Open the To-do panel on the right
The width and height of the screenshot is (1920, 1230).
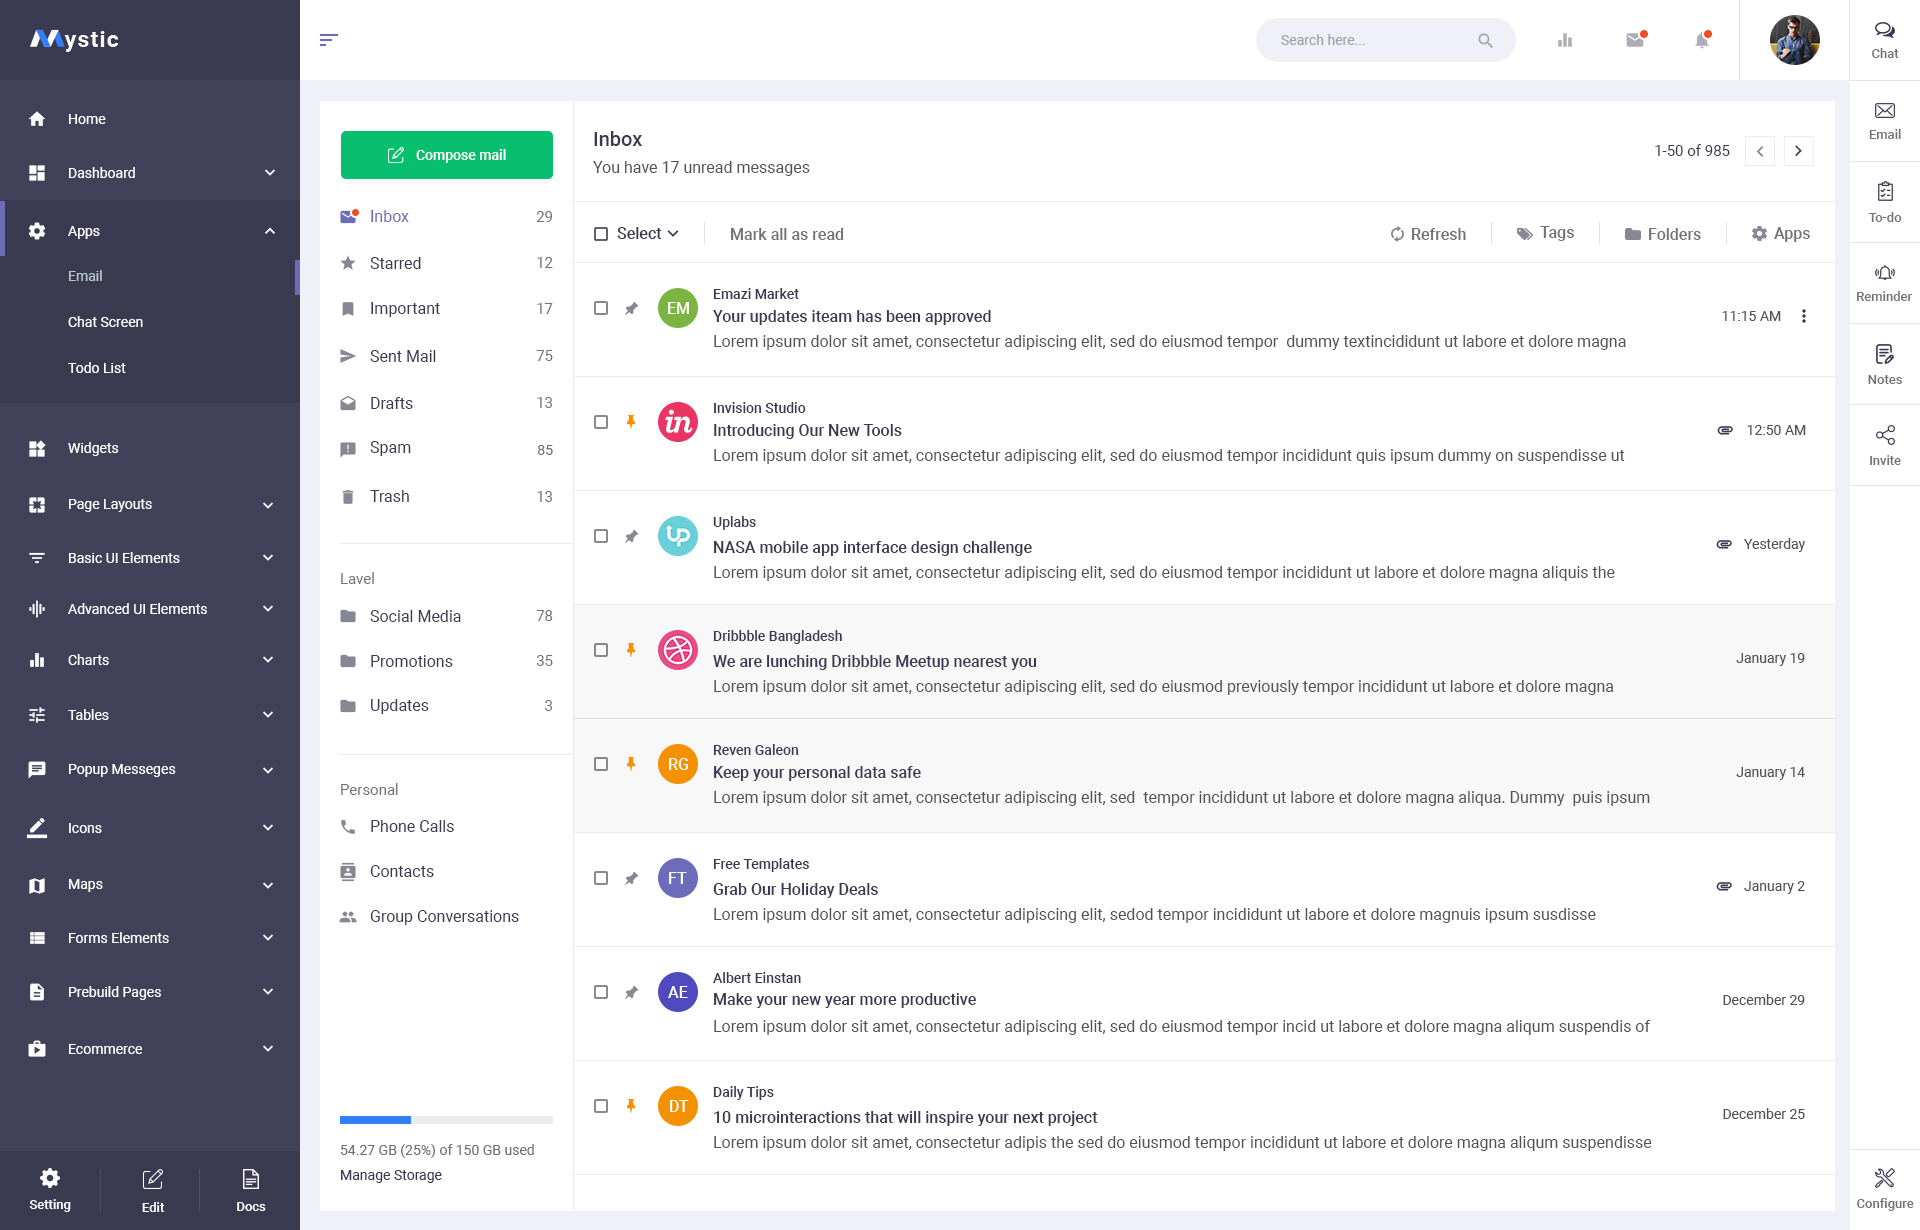tap(1884, 200)
